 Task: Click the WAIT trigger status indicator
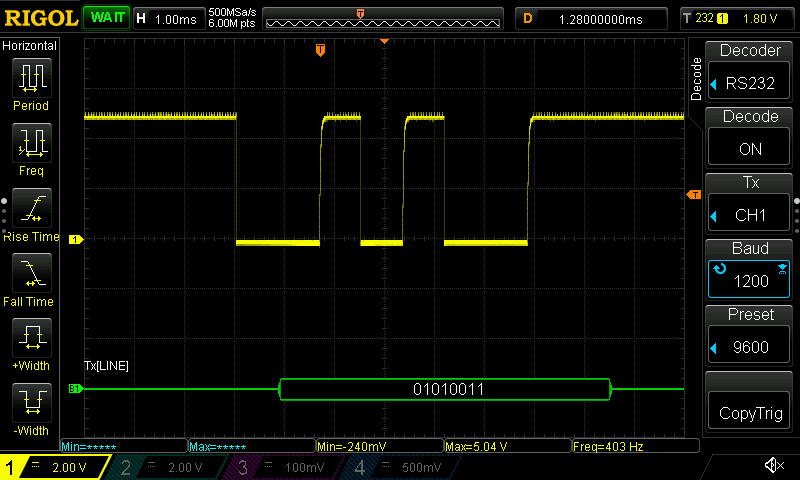pos(107,18)
